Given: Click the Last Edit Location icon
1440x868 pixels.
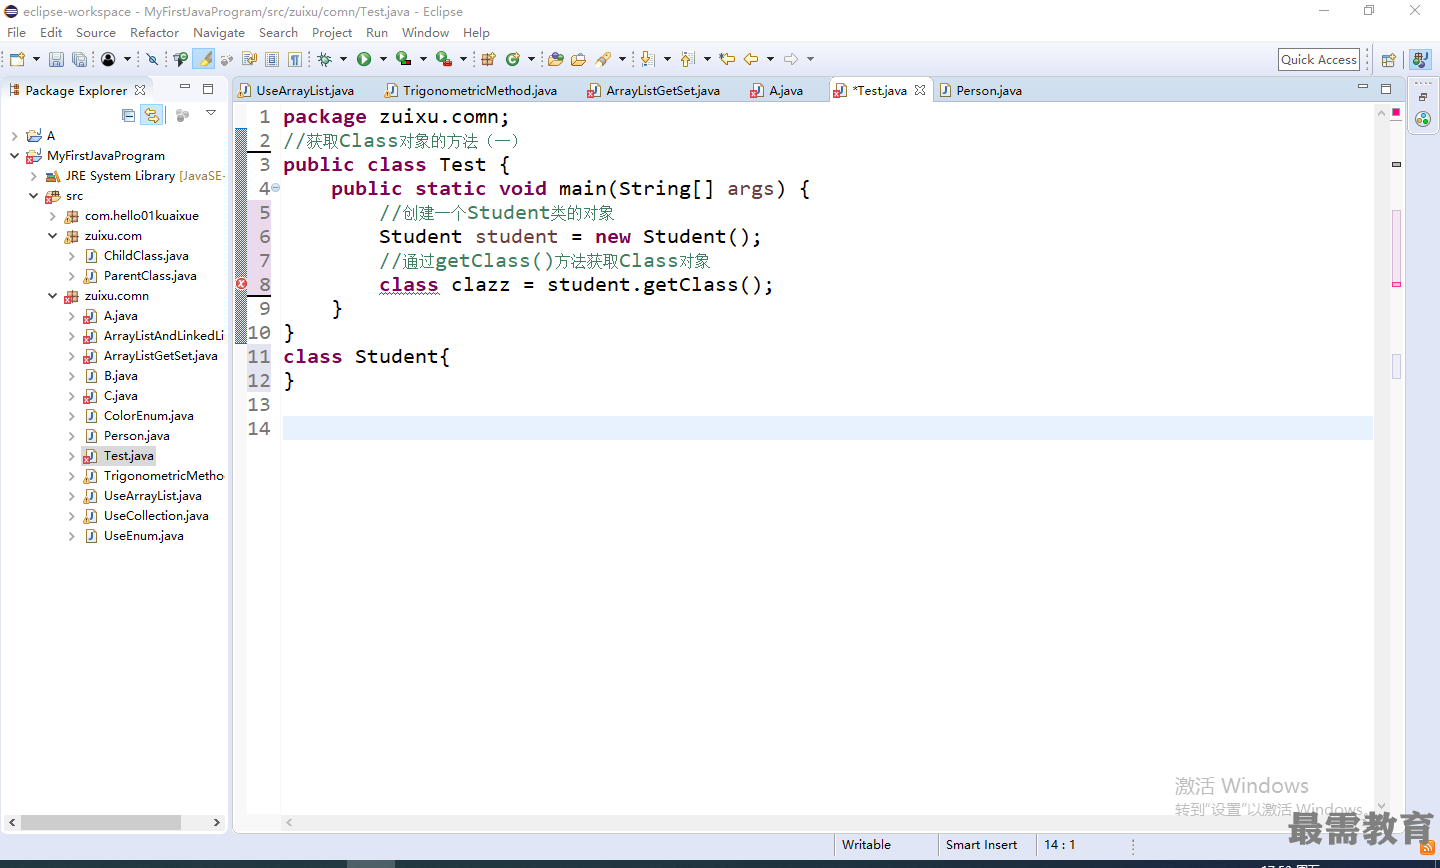Looking at the screenshot, I should click(727, 59).
